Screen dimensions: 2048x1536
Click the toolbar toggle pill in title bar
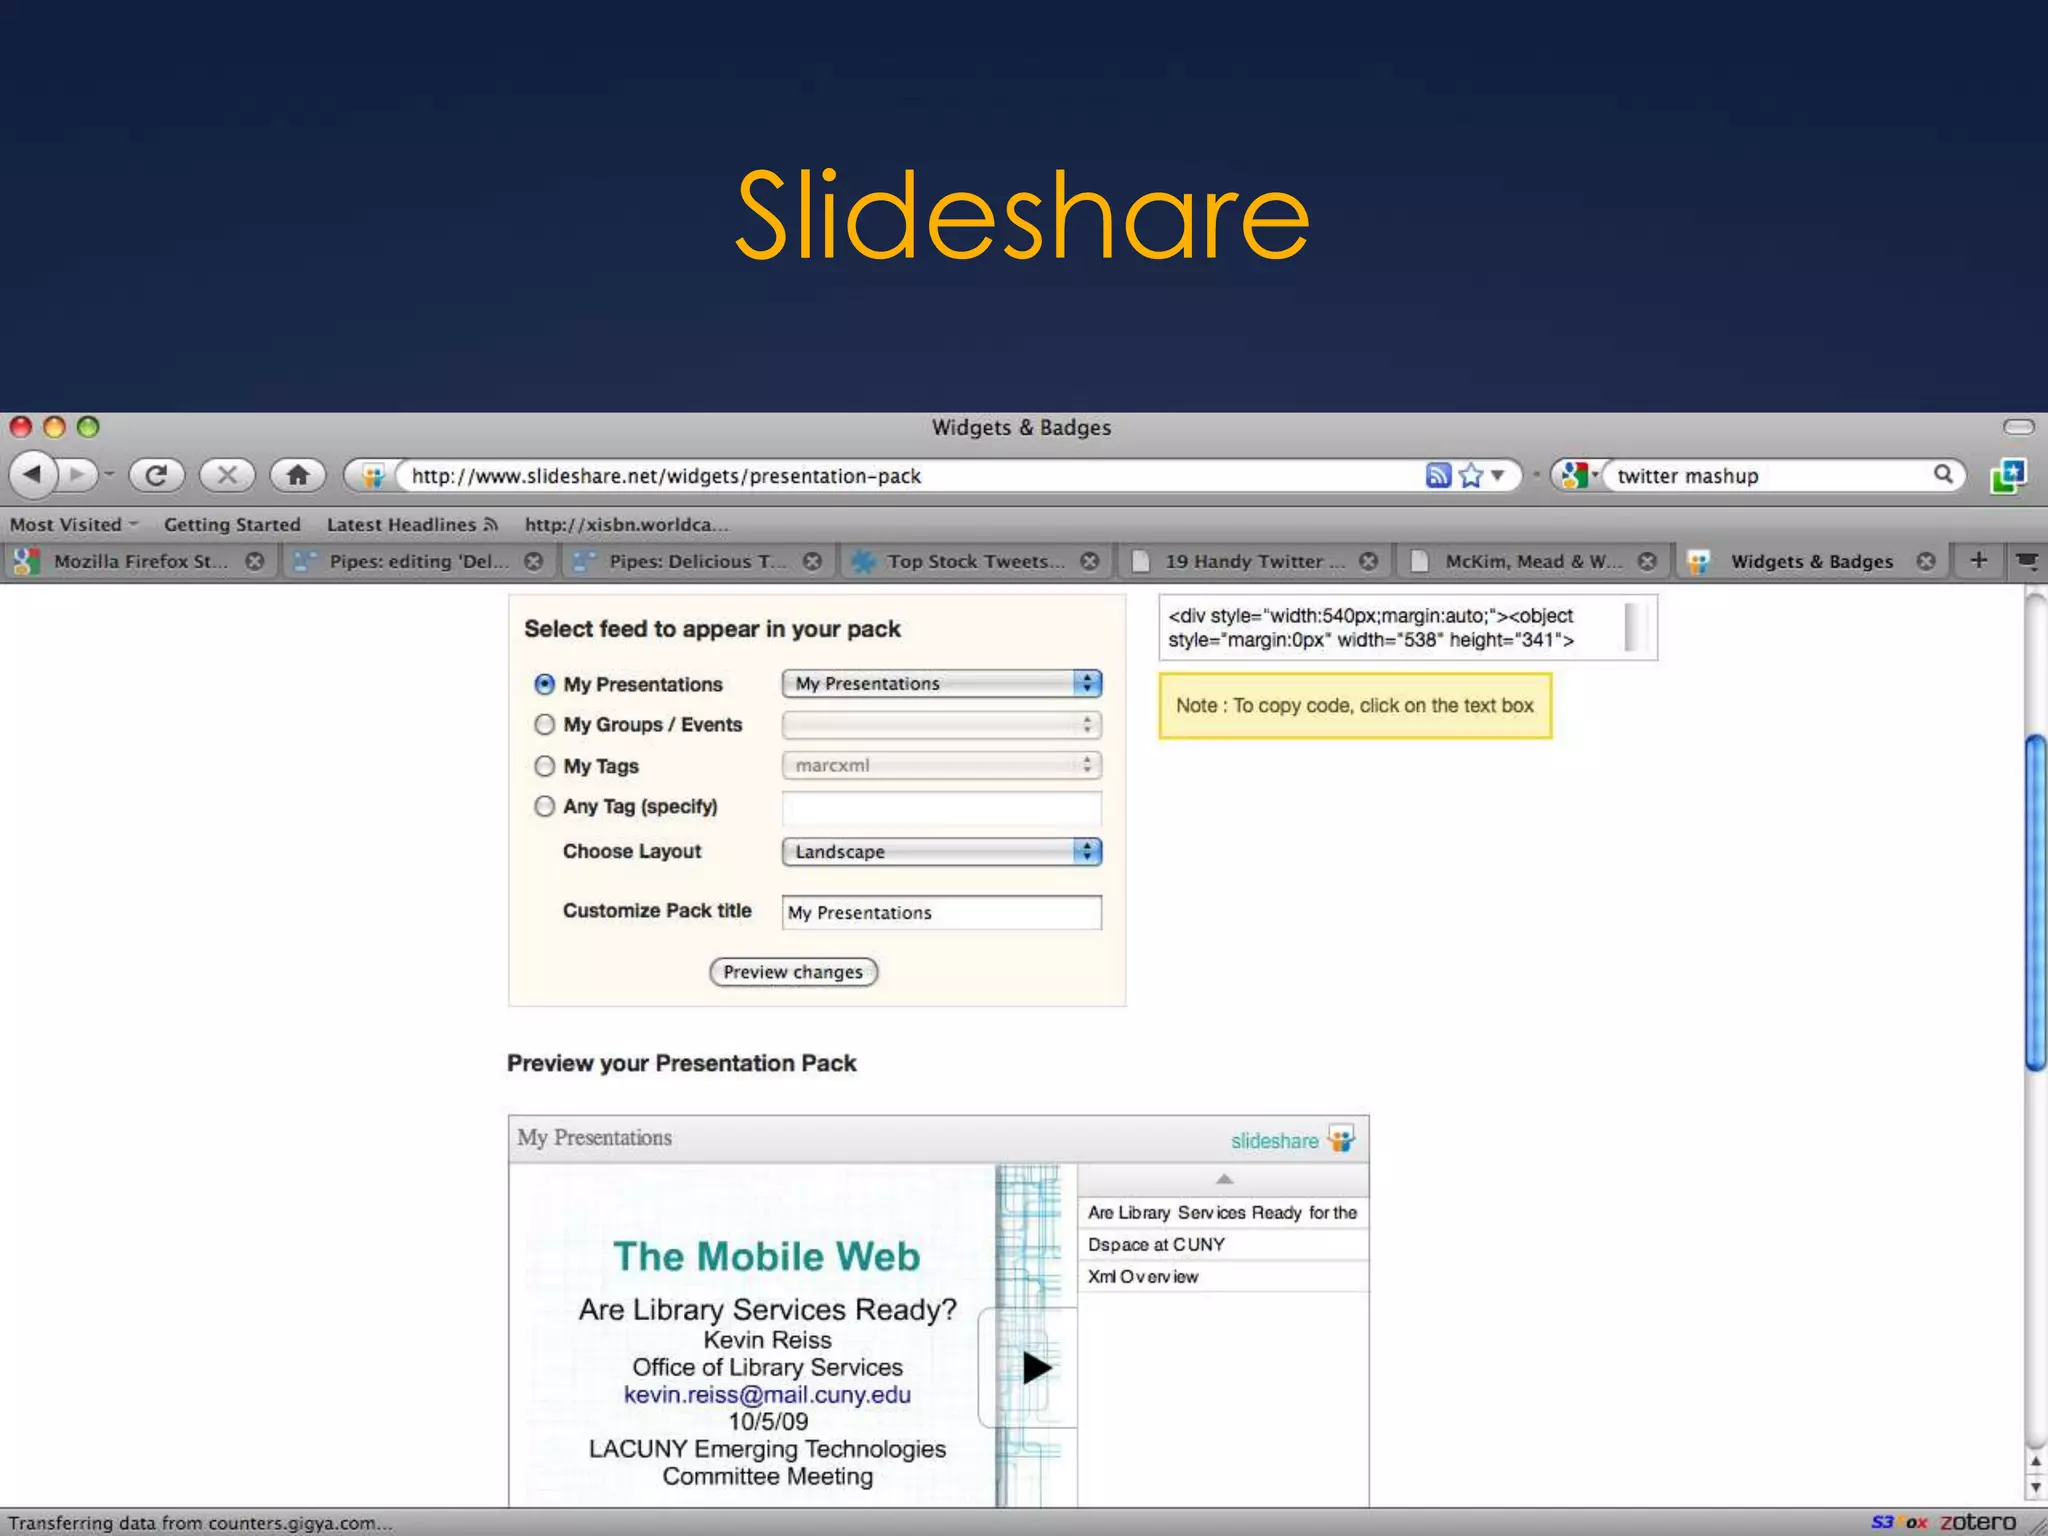[x=2018, y=427]
